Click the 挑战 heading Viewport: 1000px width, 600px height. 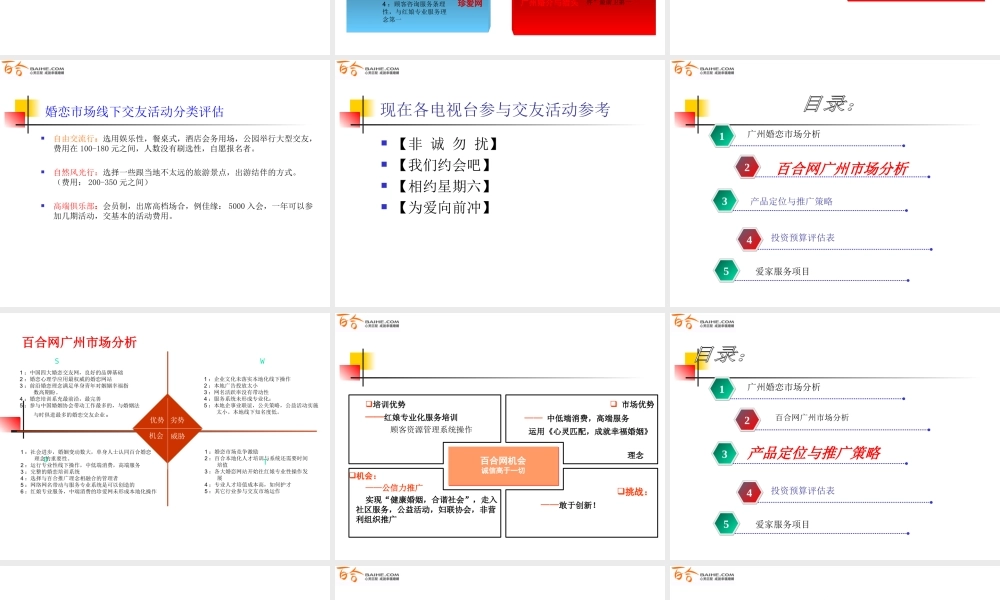633,492
